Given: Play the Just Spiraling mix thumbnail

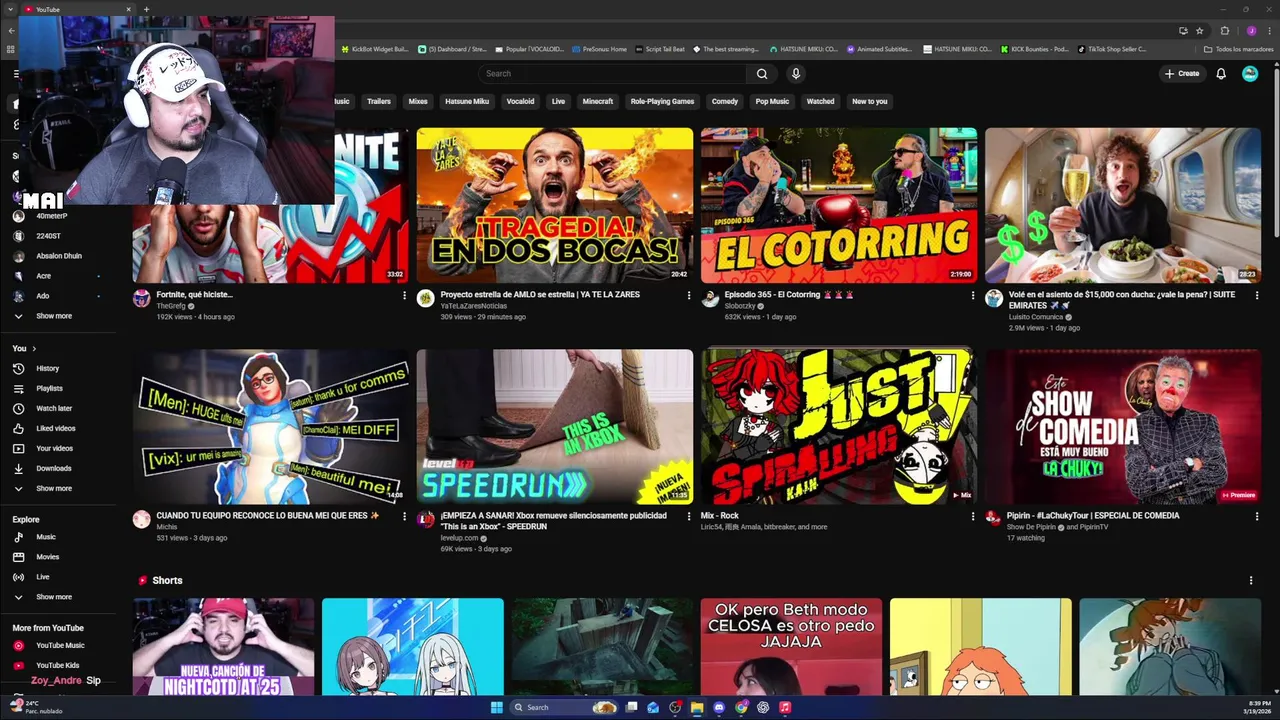Looking at the screenshot, I should click(839, 427).
